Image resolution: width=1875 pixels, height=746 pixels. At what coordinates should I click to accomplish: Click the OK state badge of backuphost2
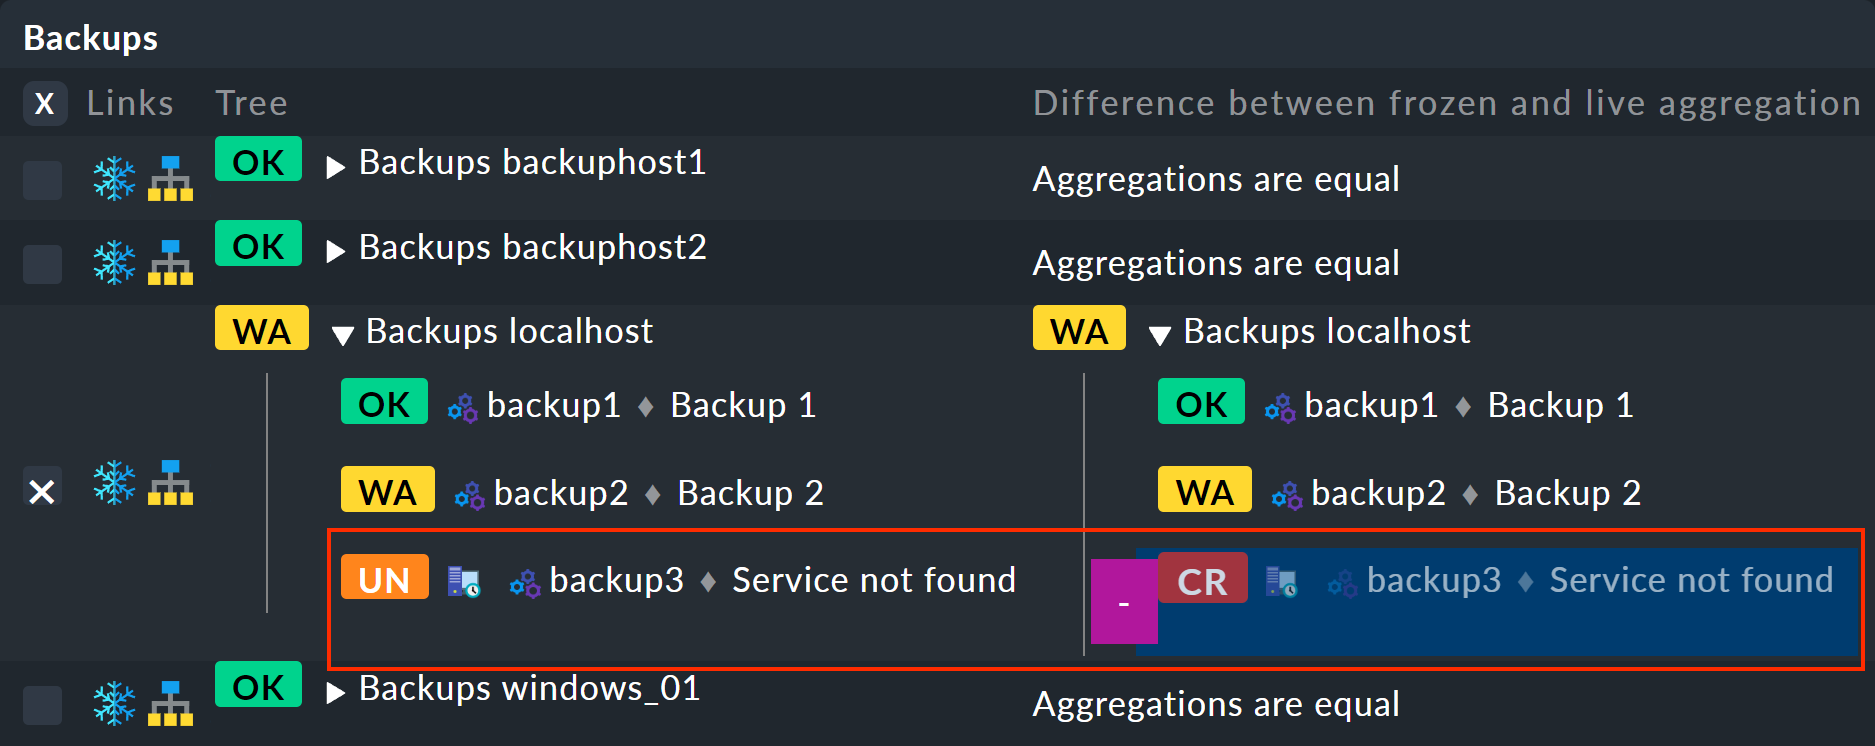[258, 243]
